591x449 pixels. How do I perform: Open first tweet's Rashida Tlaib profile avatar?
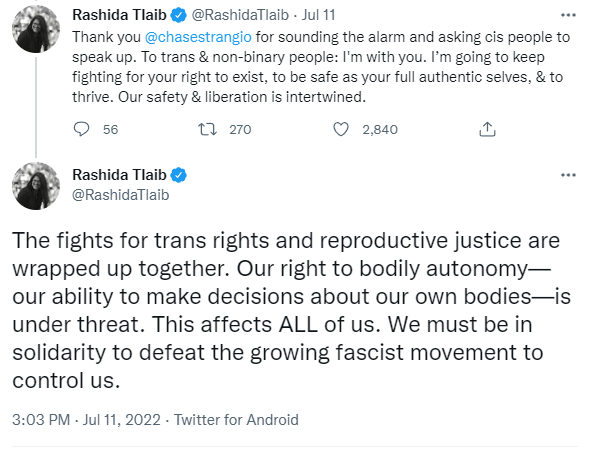pos(36,29)
